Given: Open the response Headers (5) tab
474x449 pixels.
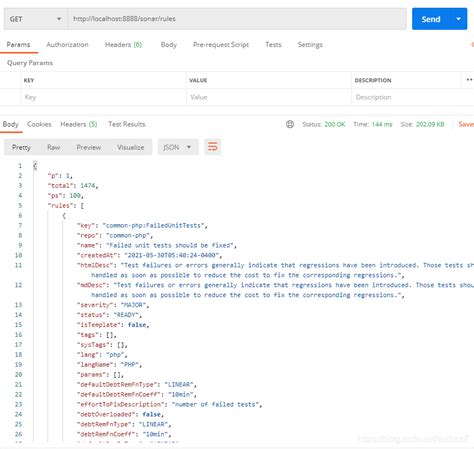Looking at the screenshot, I should (x=79, y=124).
